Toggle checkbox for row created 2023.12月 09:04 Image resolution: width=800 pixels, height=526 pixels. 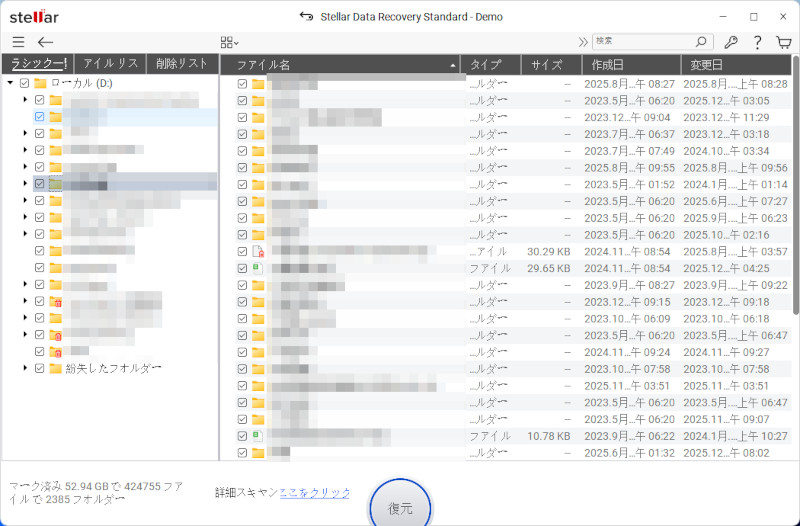point(242,117)
